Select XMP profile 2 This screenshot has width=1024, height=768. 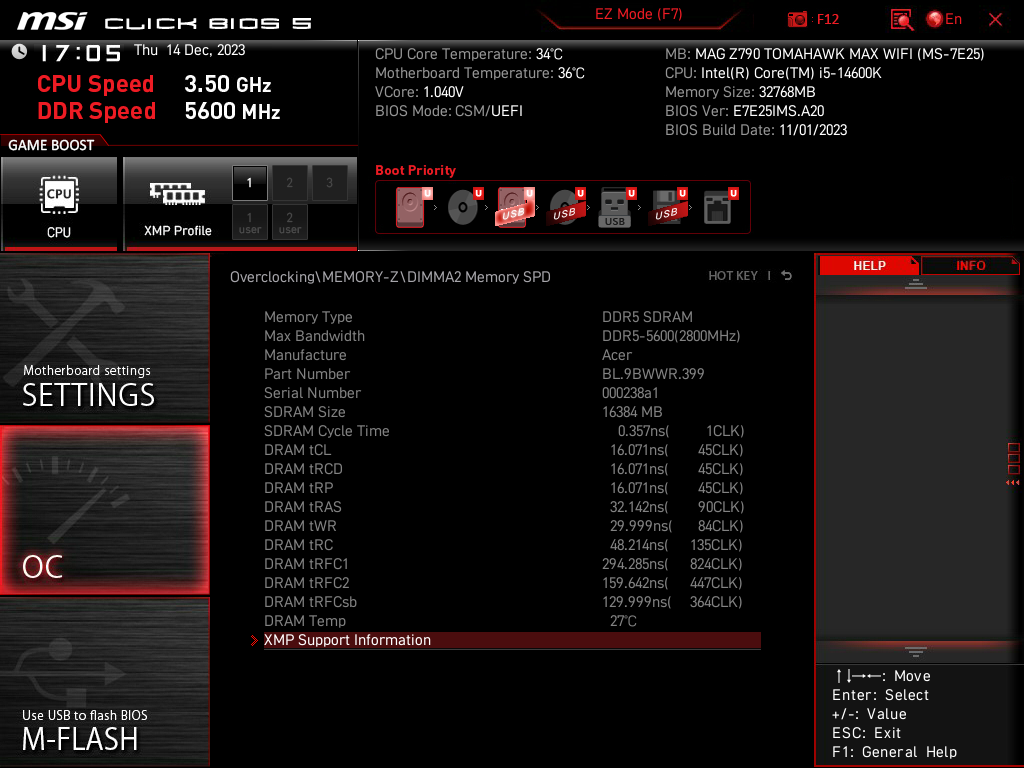289,183
